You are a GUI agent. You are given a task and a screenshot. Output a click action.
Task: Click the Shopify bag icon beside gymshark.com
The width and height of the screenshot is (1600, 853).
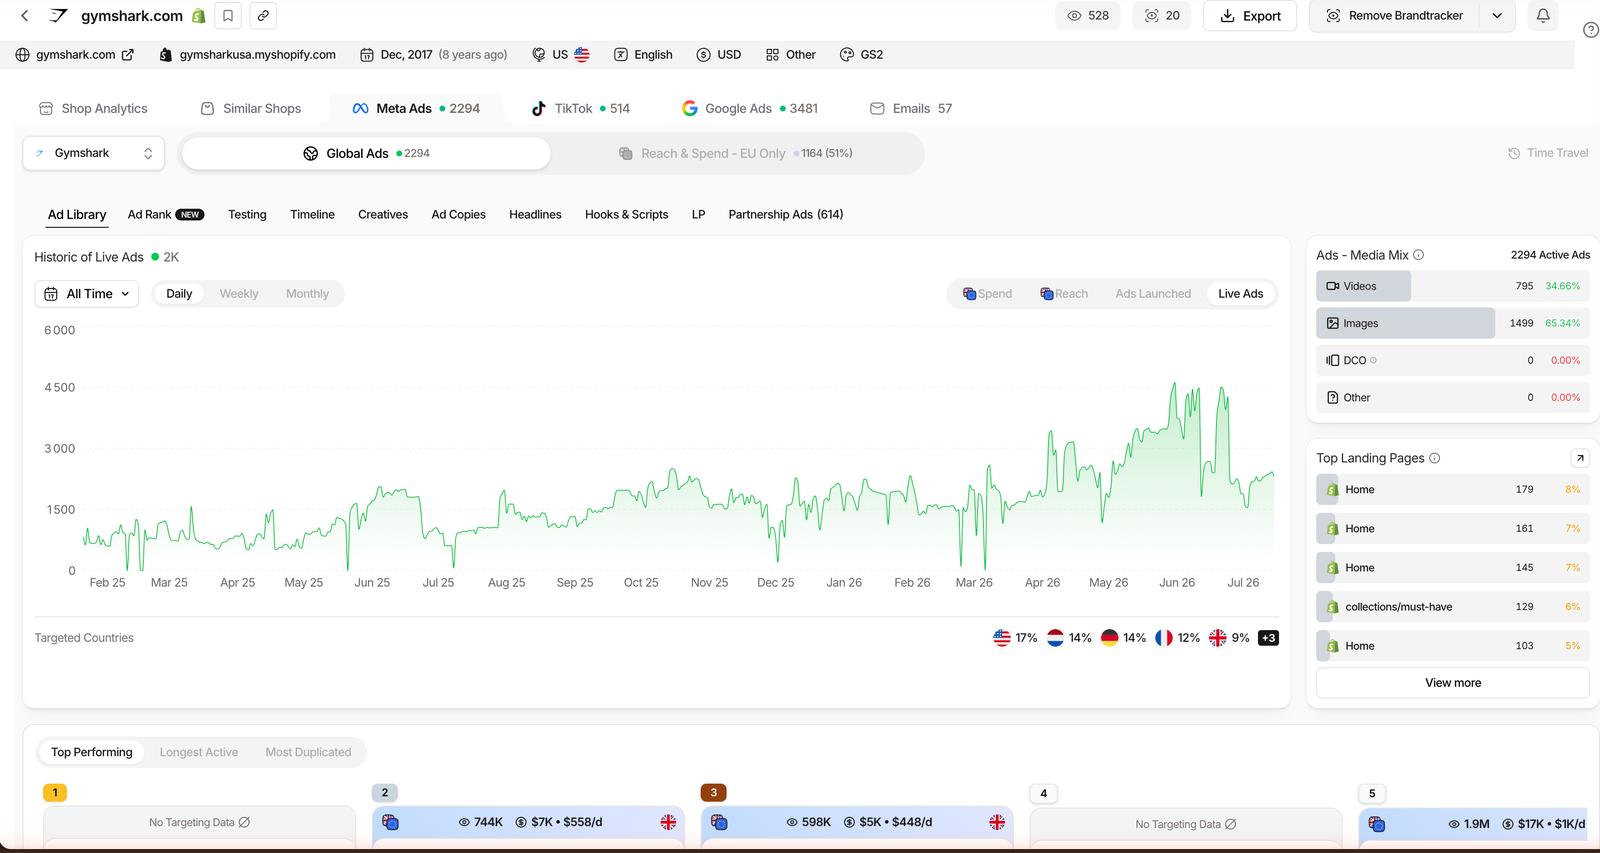click(x=199, y=16)
